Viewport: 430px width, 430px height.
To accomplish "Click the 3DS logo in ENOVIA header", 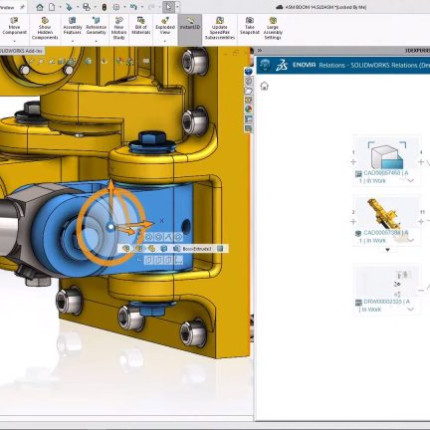I will [x=282, y=65].
